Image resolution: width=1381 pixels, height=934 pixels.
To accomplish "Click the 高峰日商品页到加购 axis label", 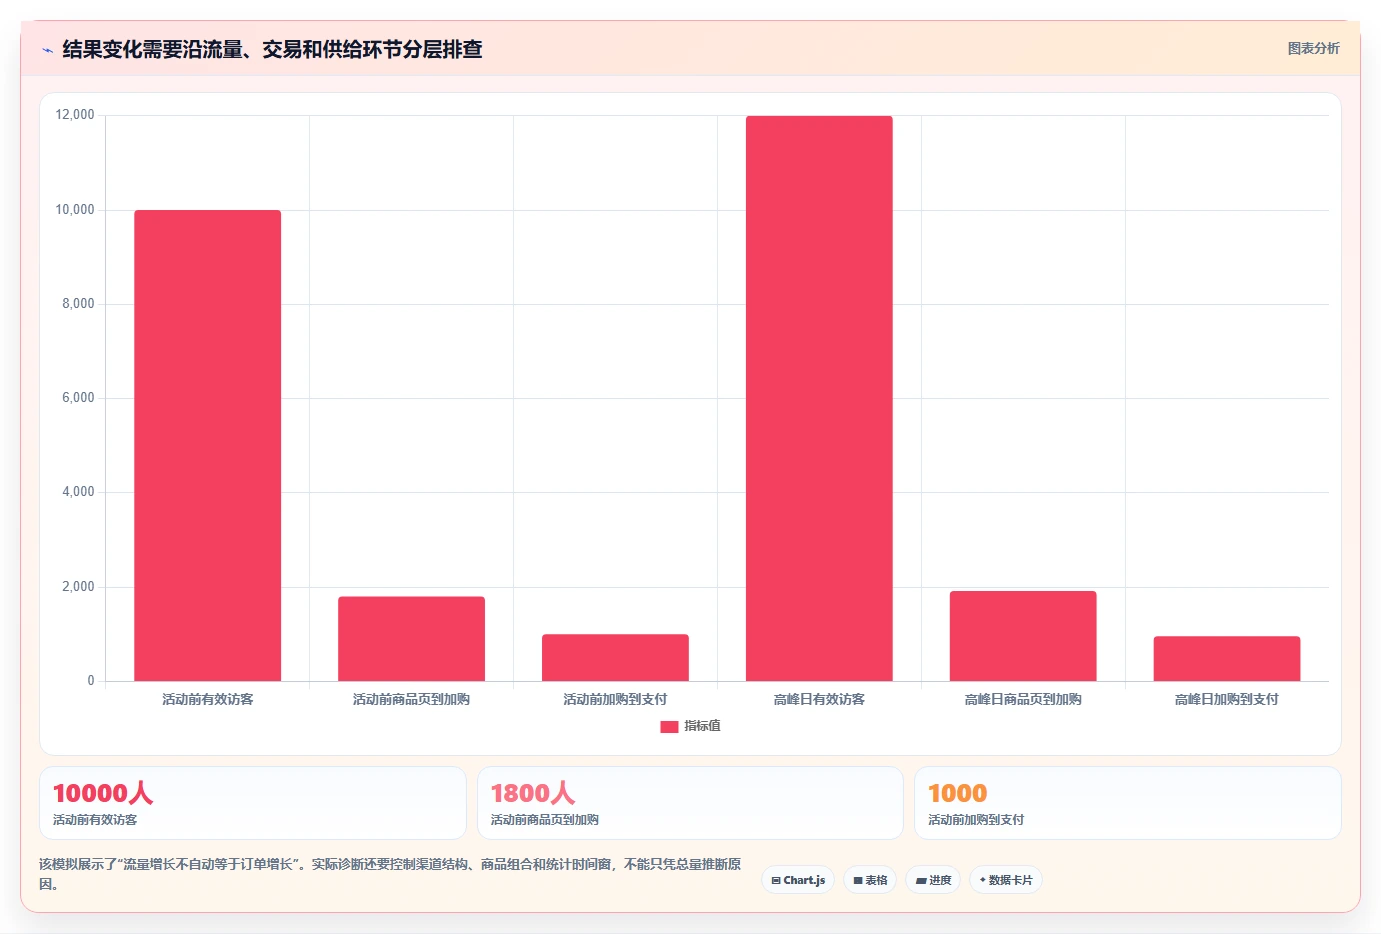I will click(1023, 700).
